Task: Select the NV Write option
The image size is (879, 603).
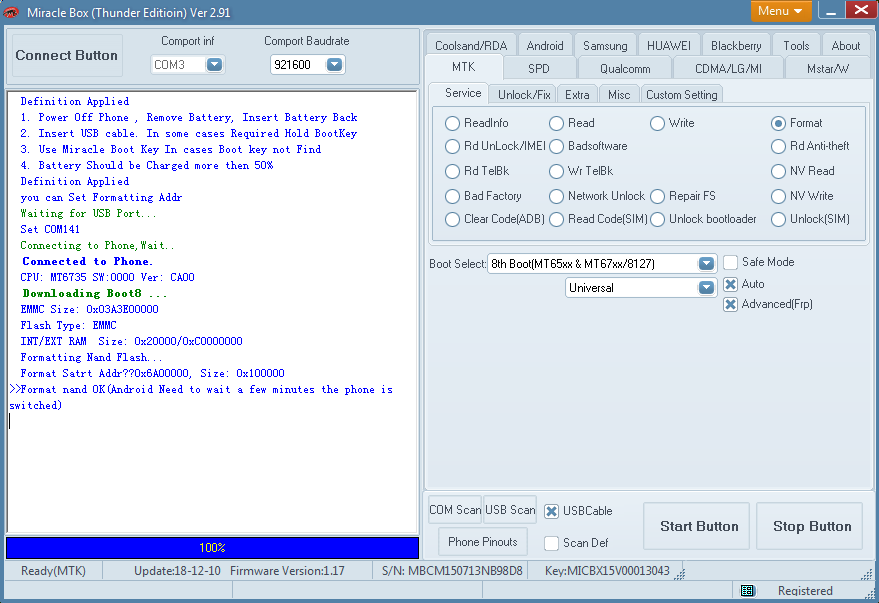Action: pyautogui.click(x=778, y=197)
